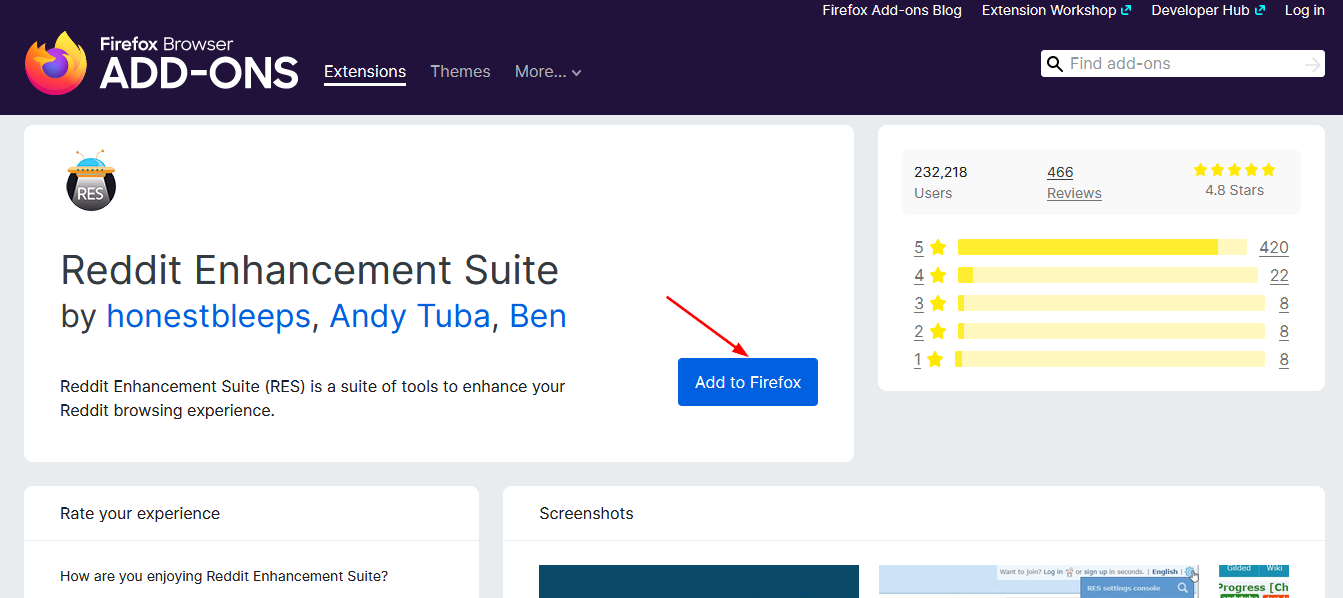The width and height of the screenshot is (1343, 598).
Task: Click the Developer Hub external-link icon
Action: (1260, 10)
